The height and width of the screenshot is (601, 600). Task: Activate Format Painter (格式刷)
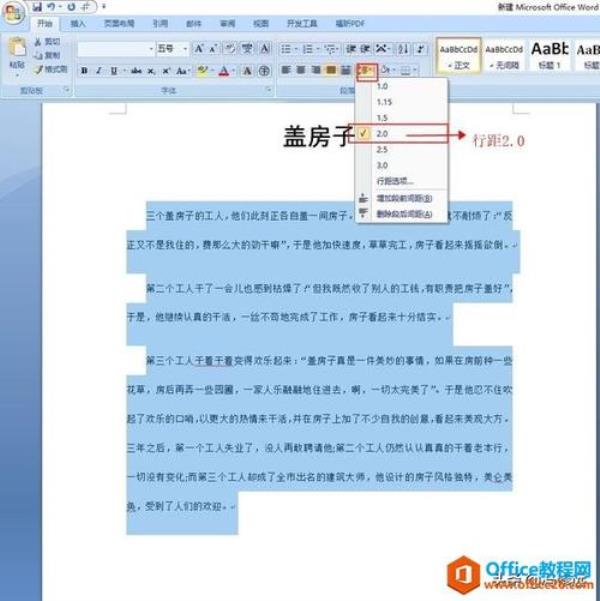[51, 69]
